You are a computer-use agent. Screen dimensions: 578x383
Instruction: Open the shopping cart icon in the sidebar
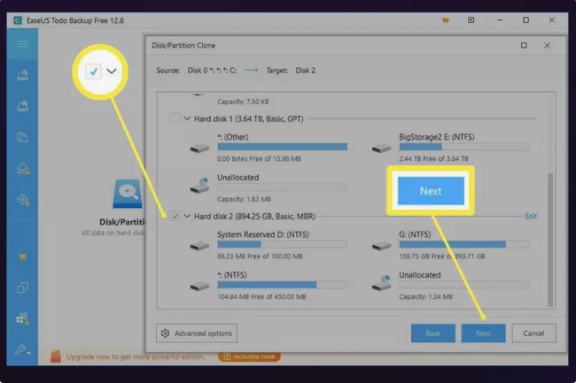[22, 257]
